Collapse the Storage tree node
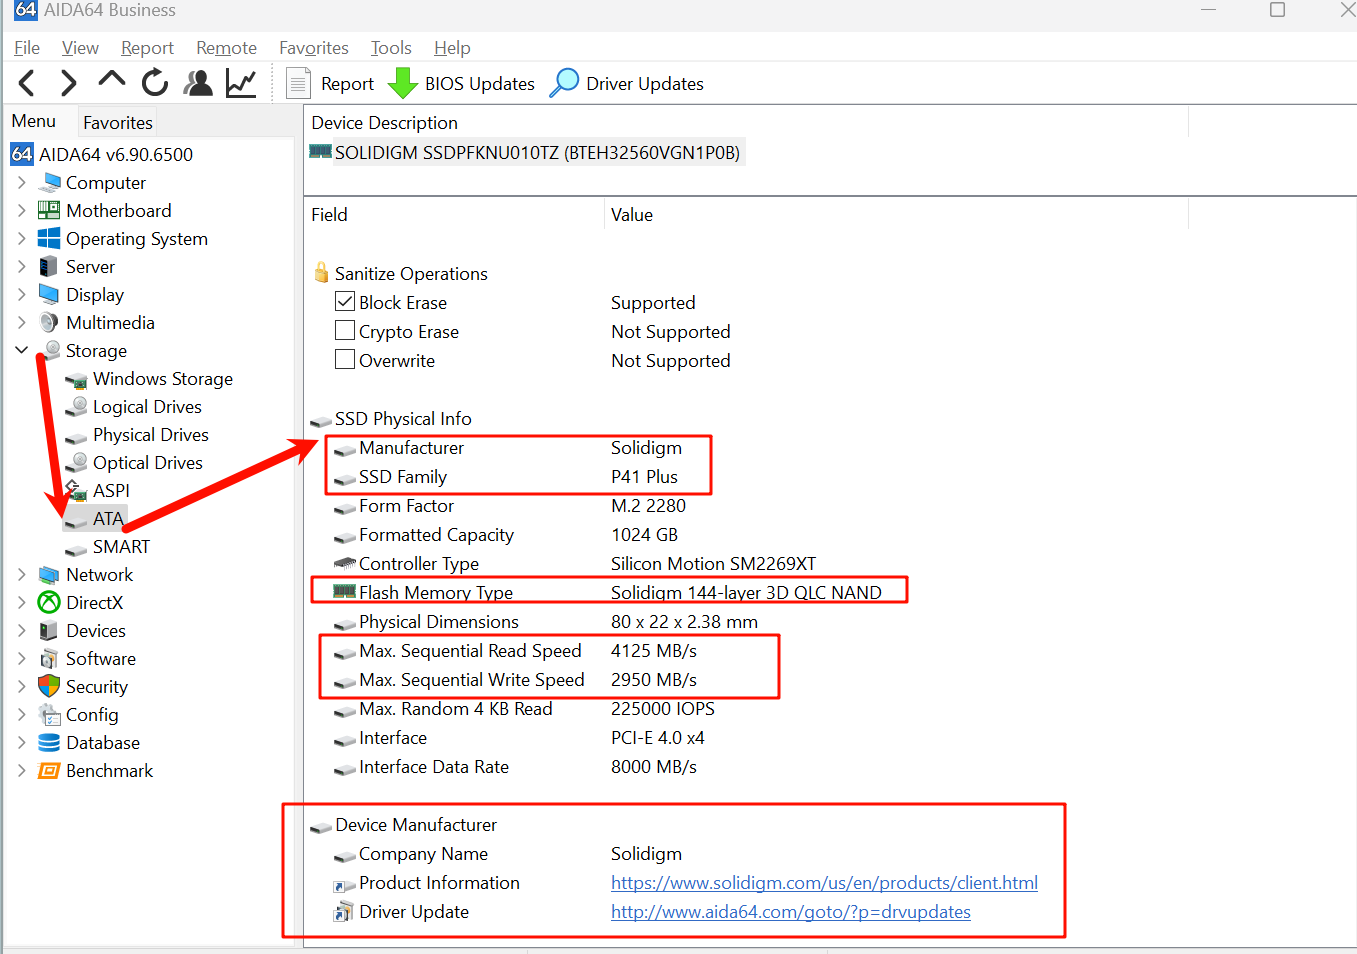This screenshot has height=954, width=1357. pyautogui.click(x=22, y=350)
